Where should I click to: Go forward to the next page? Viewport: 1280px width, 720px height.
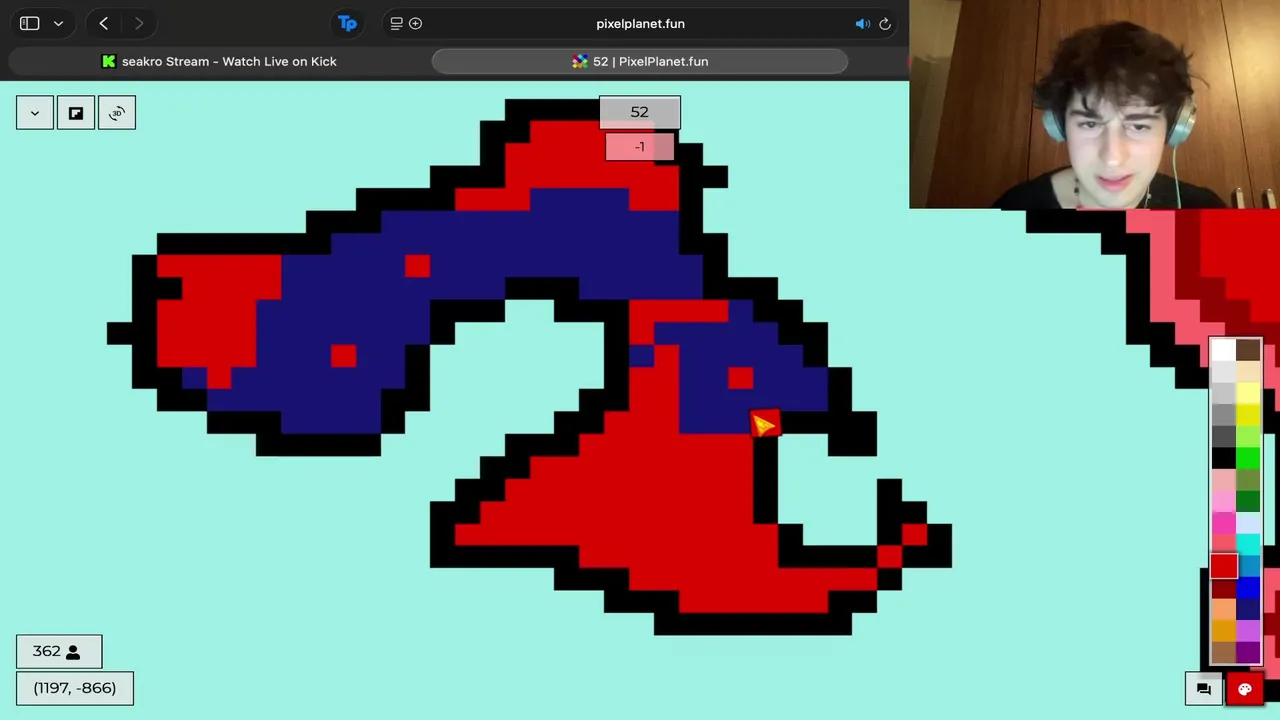point(139,23)
